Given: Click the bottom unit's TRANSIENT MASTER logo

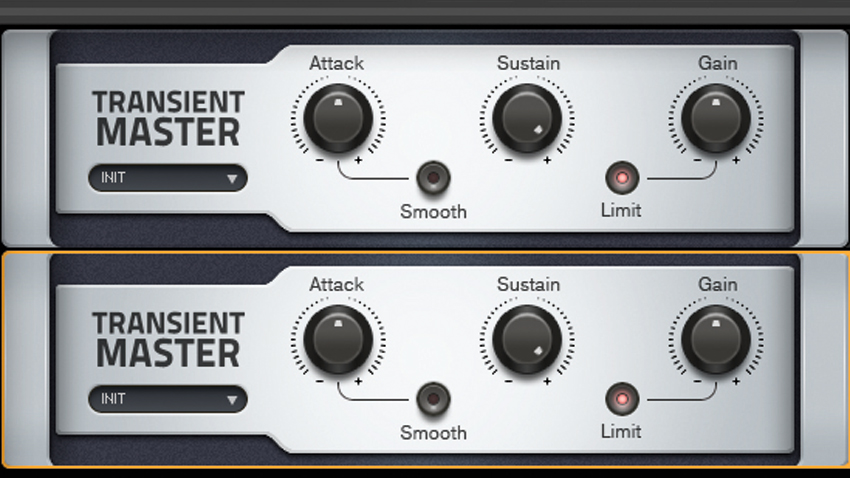Looking at the screenshot, I should (168, 339).
